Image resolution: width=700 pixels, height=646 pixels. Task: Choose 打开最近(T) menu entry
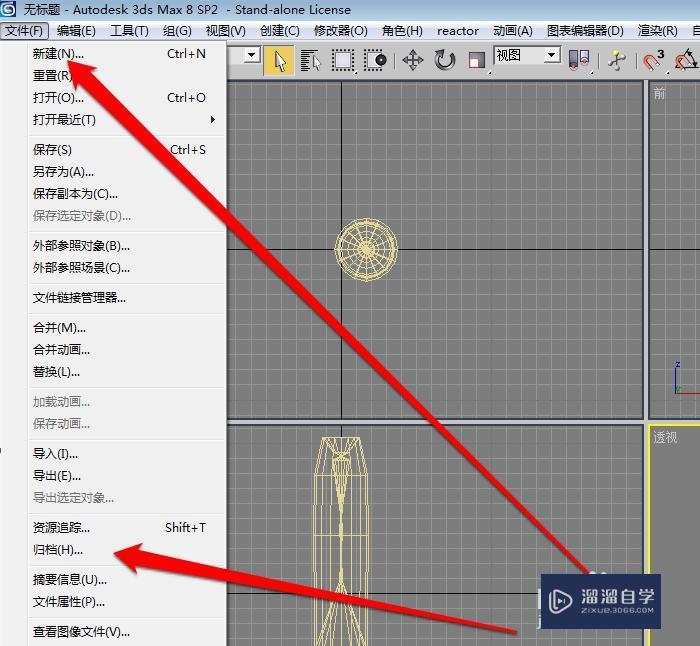tap(127, 120)
